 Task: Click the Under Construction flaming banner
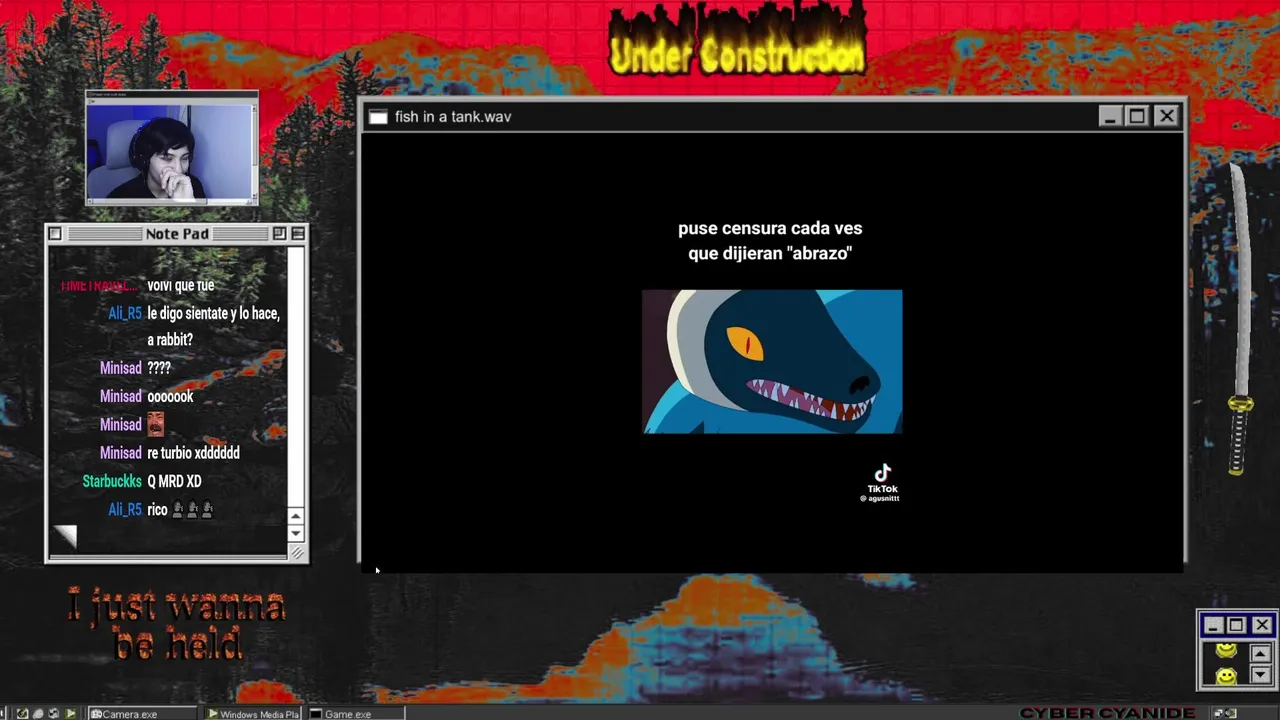[737, 42]
